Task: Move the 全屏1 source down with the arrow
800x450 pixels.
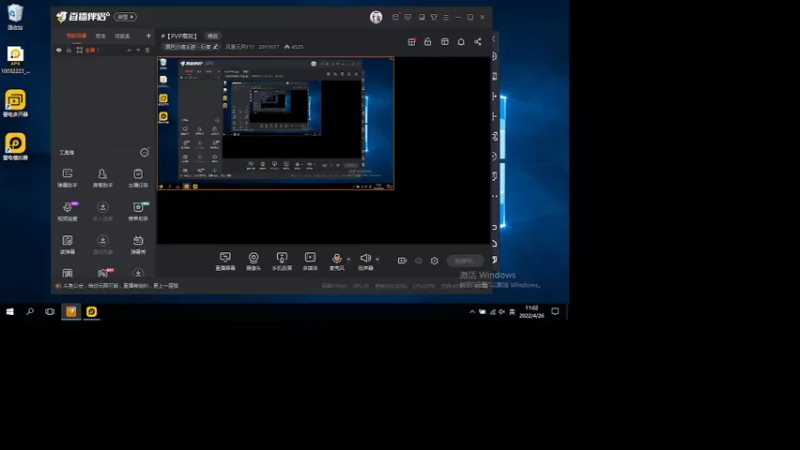Action: pos(138,50)
